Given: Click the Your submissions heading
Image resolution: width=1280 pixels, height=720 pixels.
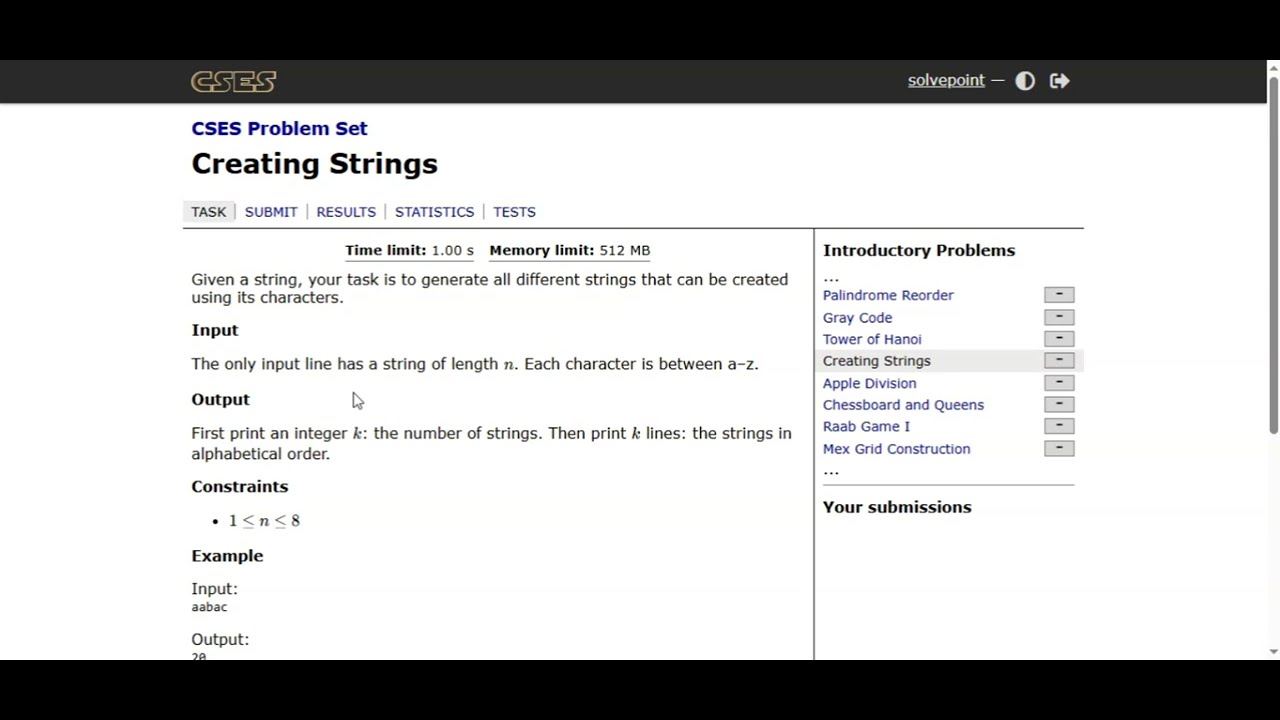Looking at the screenshot, I should (897, 507).
